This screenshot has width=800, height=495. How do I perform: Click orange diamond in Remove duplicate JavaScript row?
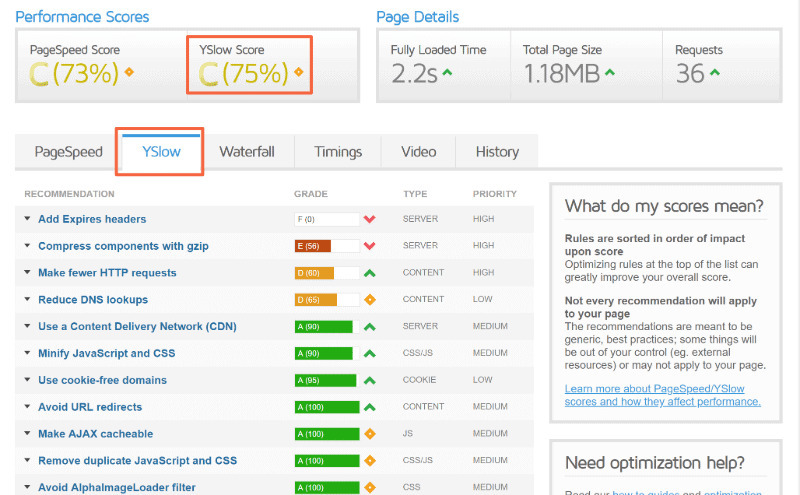tap(370, 460)
